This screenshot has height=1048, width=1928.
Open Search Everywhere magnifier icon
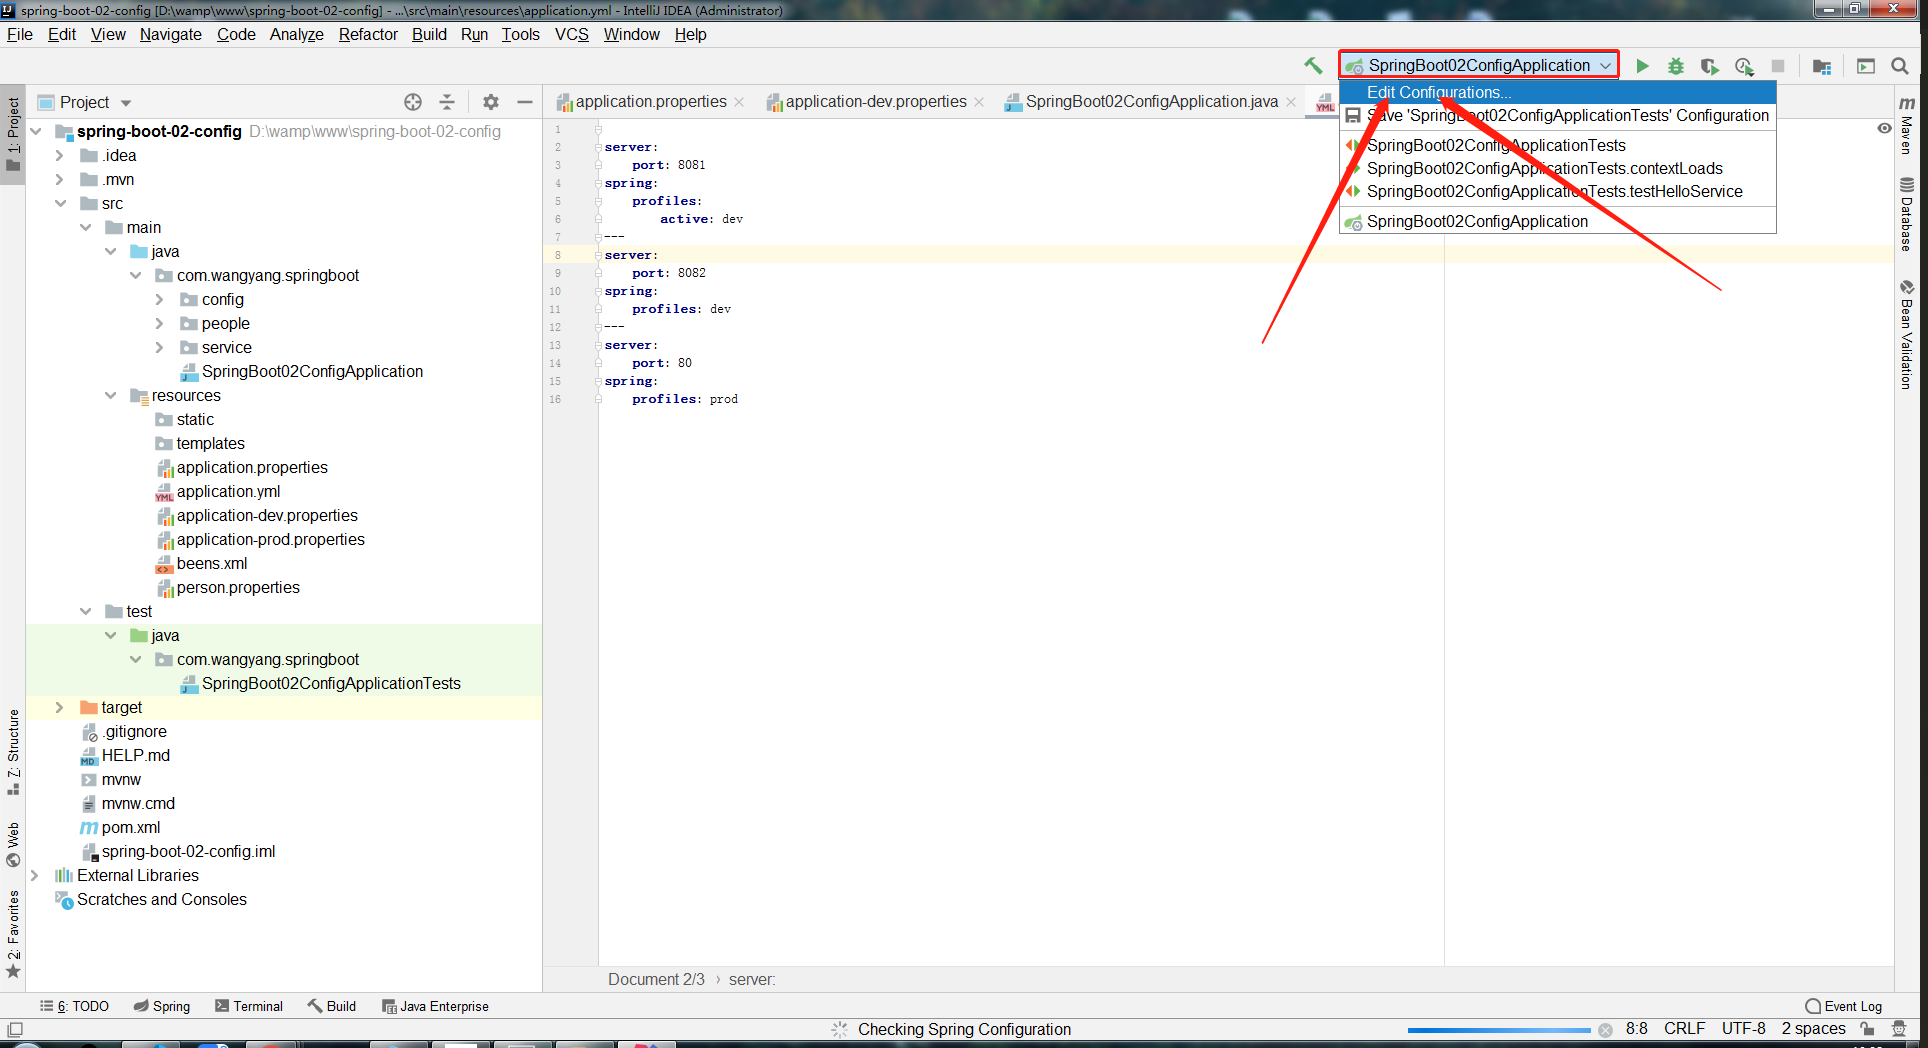[1900, 66]
